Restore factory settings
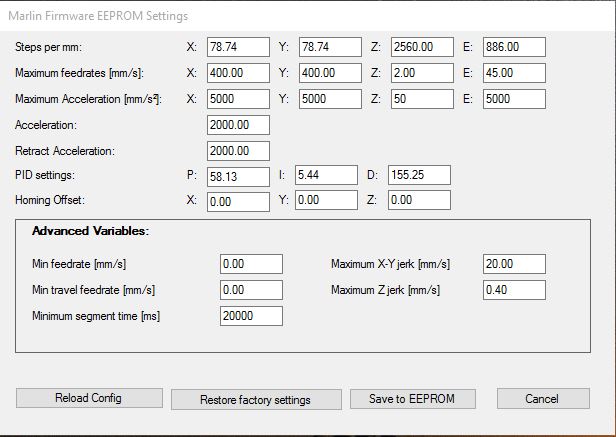This screenshot has height=437, width=616. click(x=256, y=400)
